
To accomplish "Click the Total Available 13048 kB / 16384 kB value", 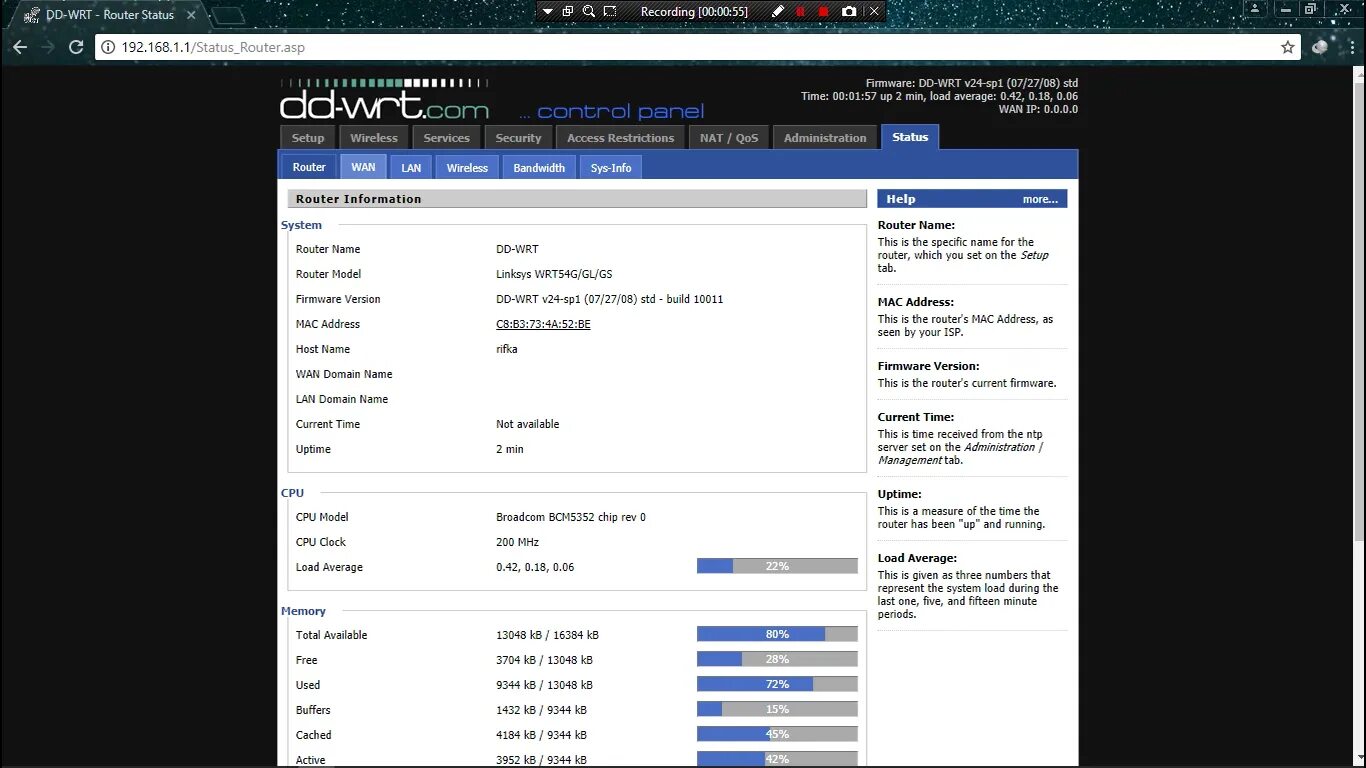I will tap(547, 635).
